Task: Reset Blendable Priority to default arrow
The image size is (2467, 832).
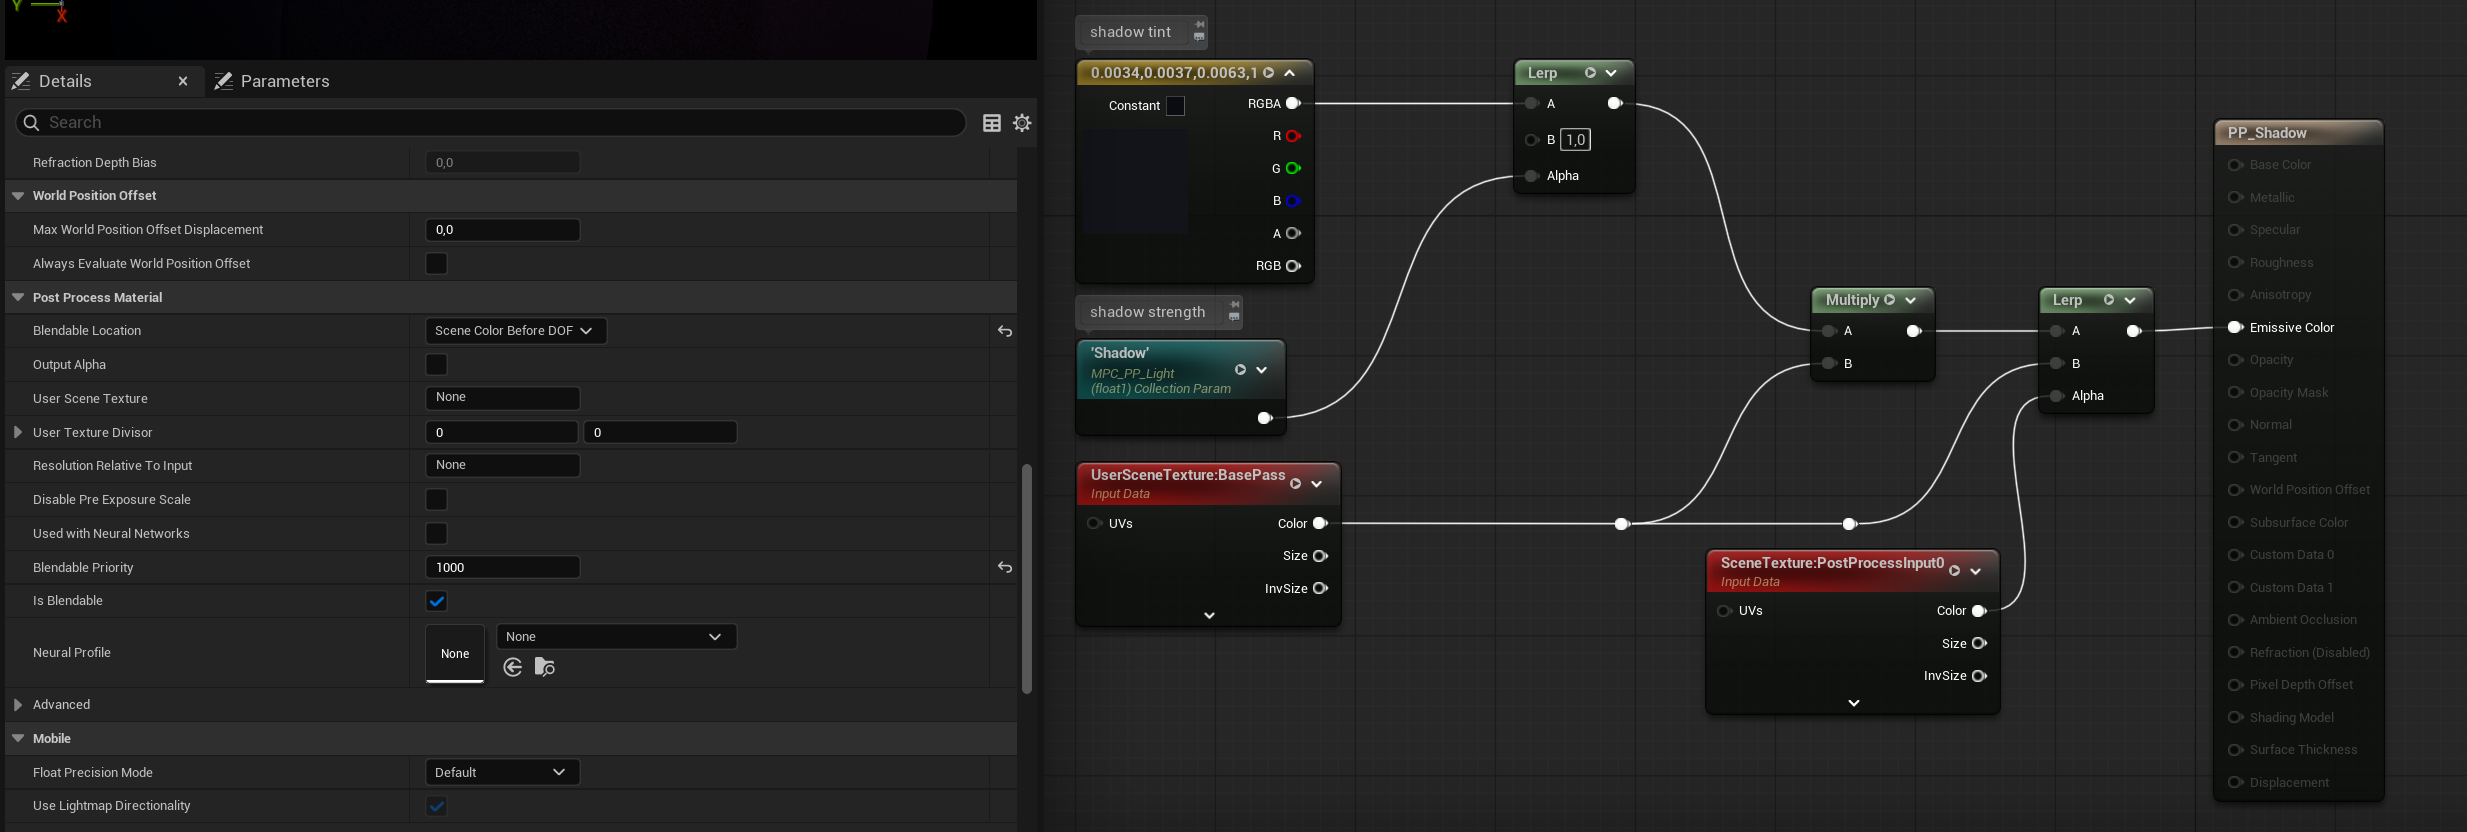Action: coord(1004,568)
